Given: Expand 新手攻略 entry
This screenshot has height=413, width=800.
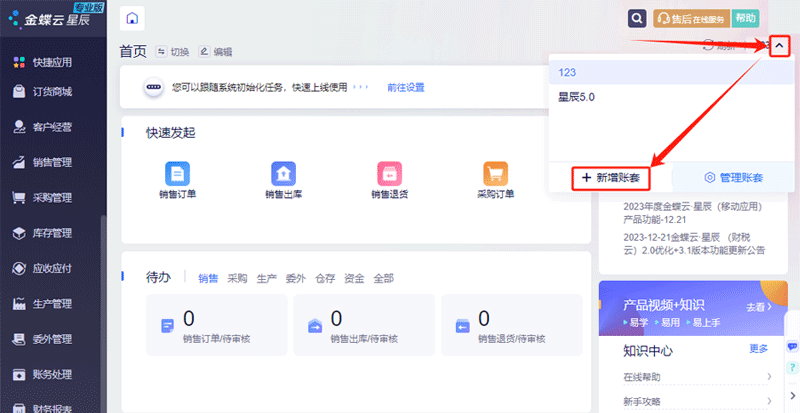Looking at the screenshot, I should coord(697,402).
